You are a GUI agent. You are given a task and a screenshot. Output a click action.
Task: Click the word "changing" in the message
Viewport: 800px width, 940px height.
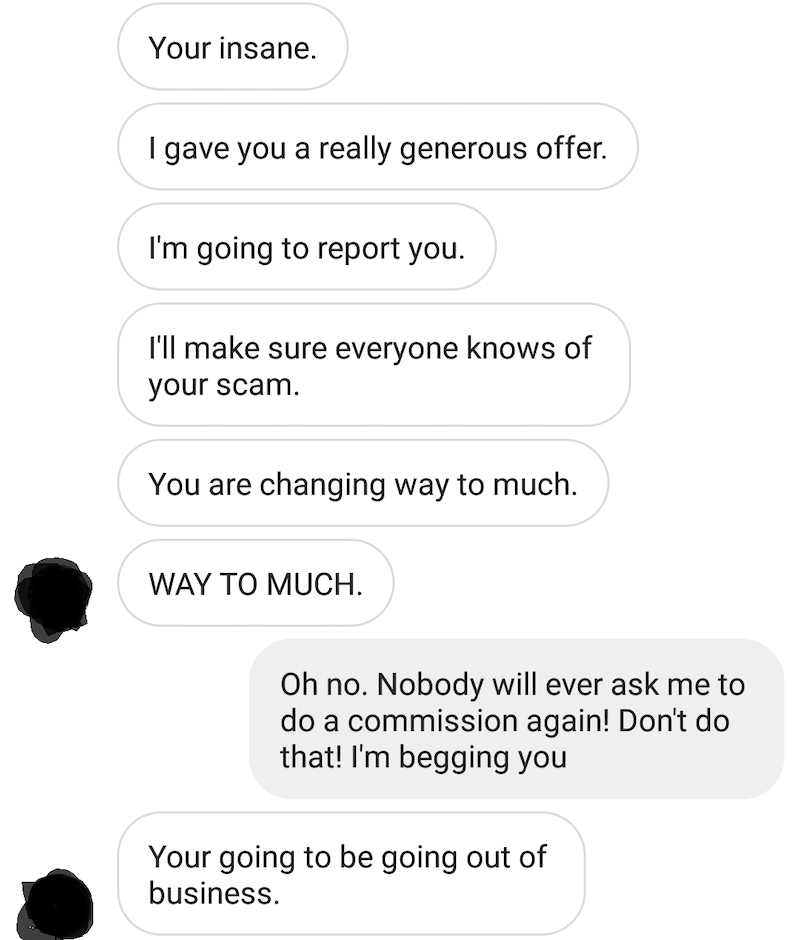coord(322,486)
